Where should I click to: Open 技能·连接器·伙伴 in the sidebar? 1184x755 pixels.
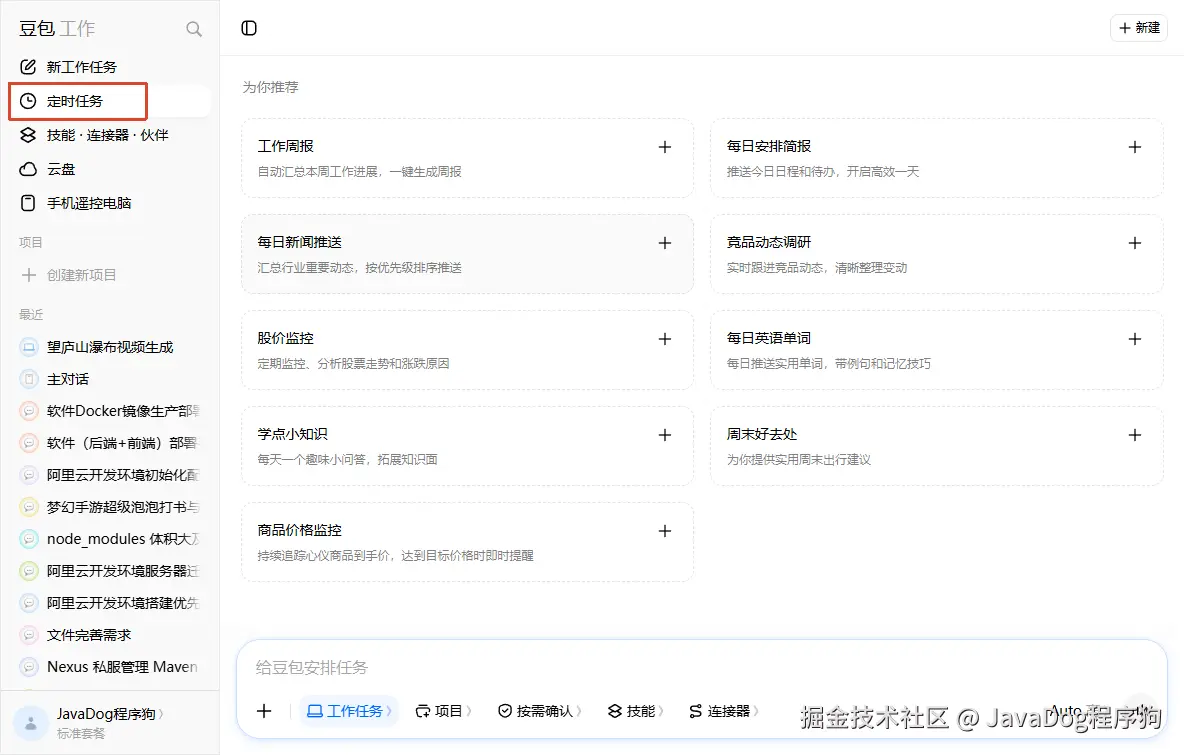tap(109, 135)
